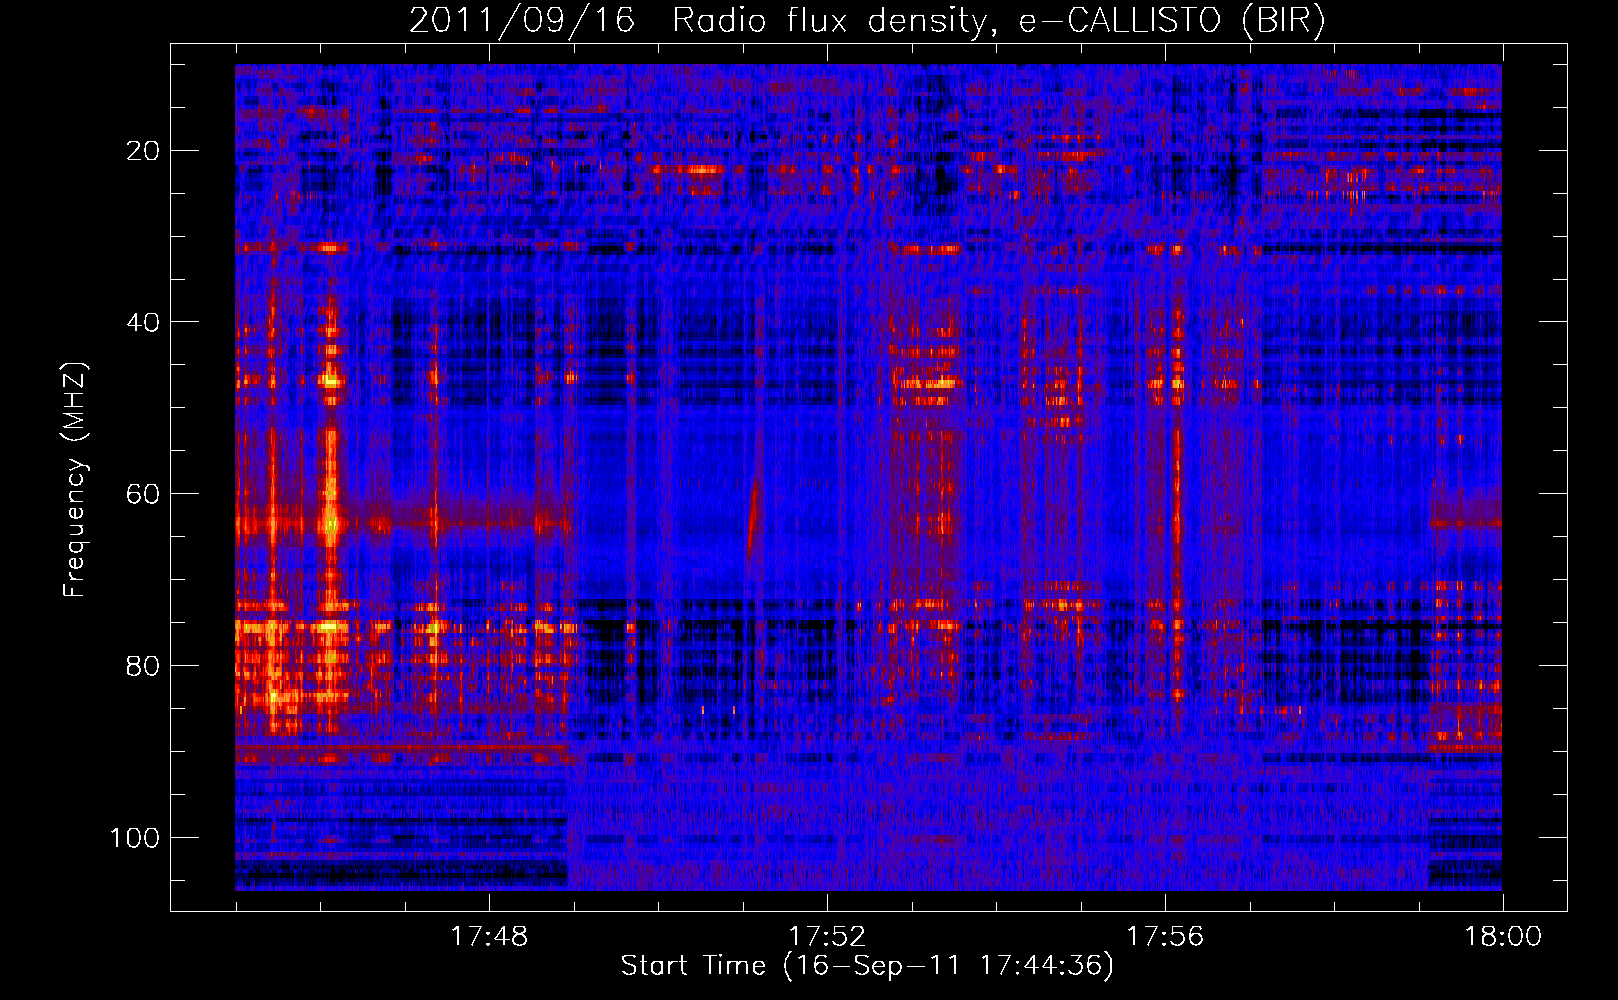This screenshot has width=1618, height=1000.
Task: Click the "Start Time (16-Sep-11 17:44:36)" axis label
Action: [x=867, y=966]
